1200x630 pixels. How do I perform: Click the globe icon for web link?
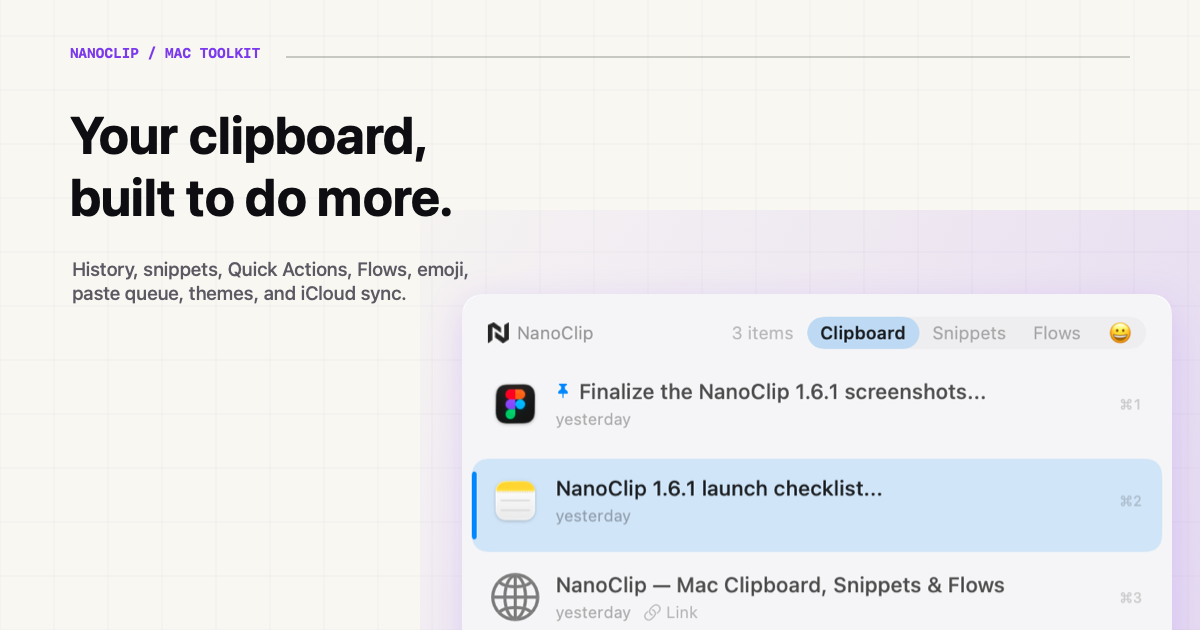[x=516, y=597]
